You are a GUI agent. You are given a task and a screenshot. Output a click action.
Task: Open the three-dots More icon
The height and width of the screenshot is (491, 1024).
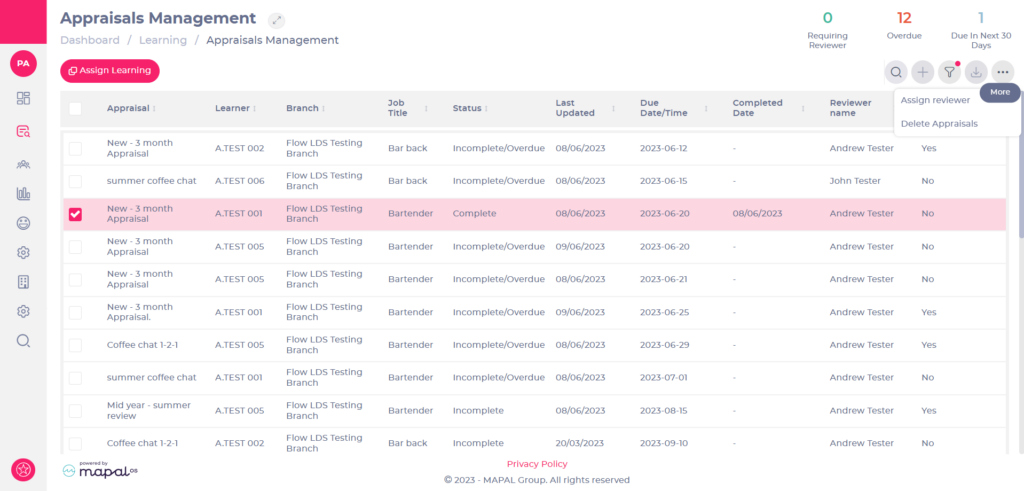(x=1002, y=72)
